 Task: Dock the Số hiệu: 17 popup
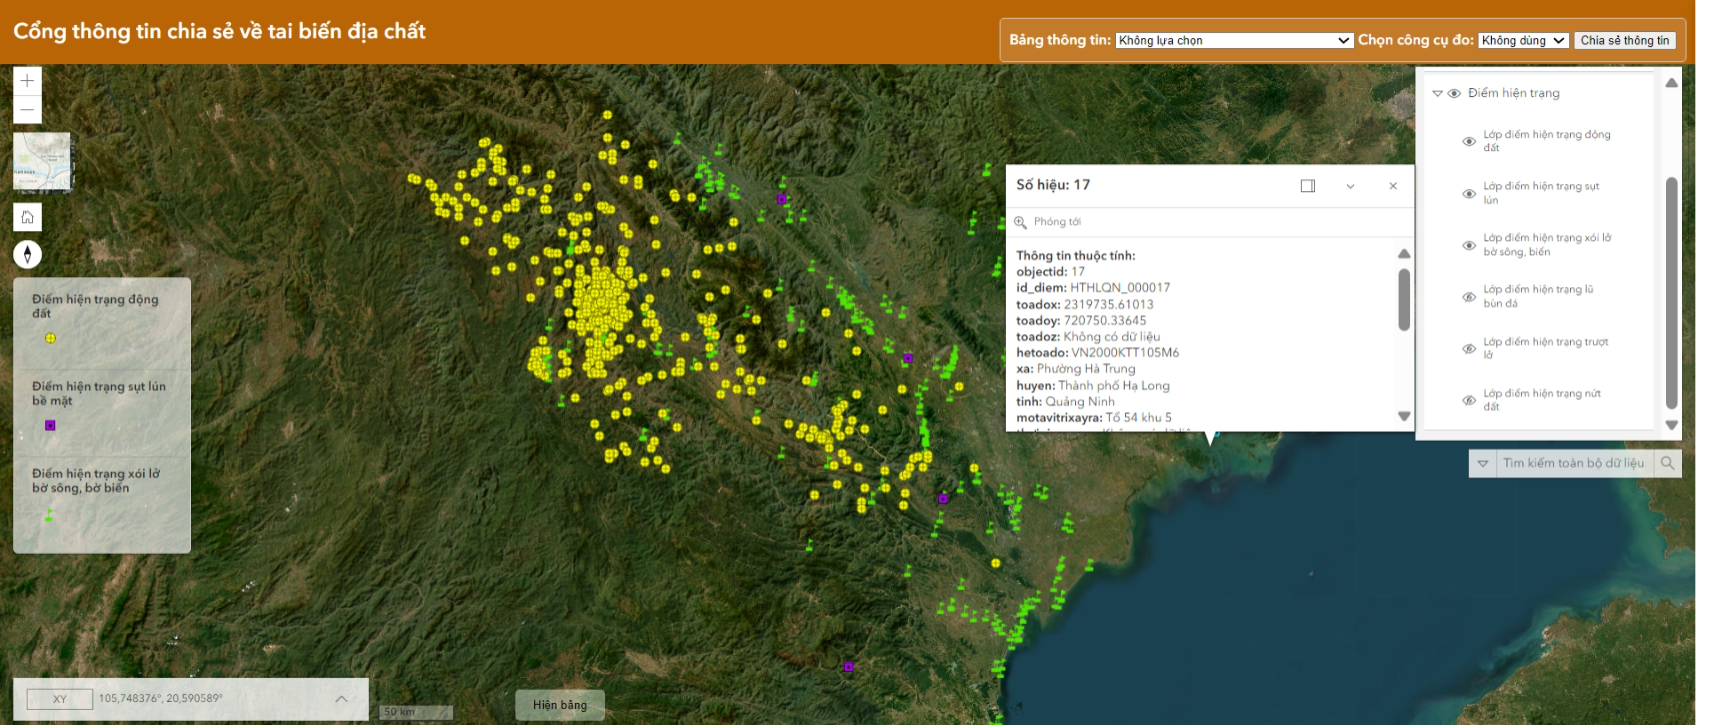click(x=1307, y=185)
